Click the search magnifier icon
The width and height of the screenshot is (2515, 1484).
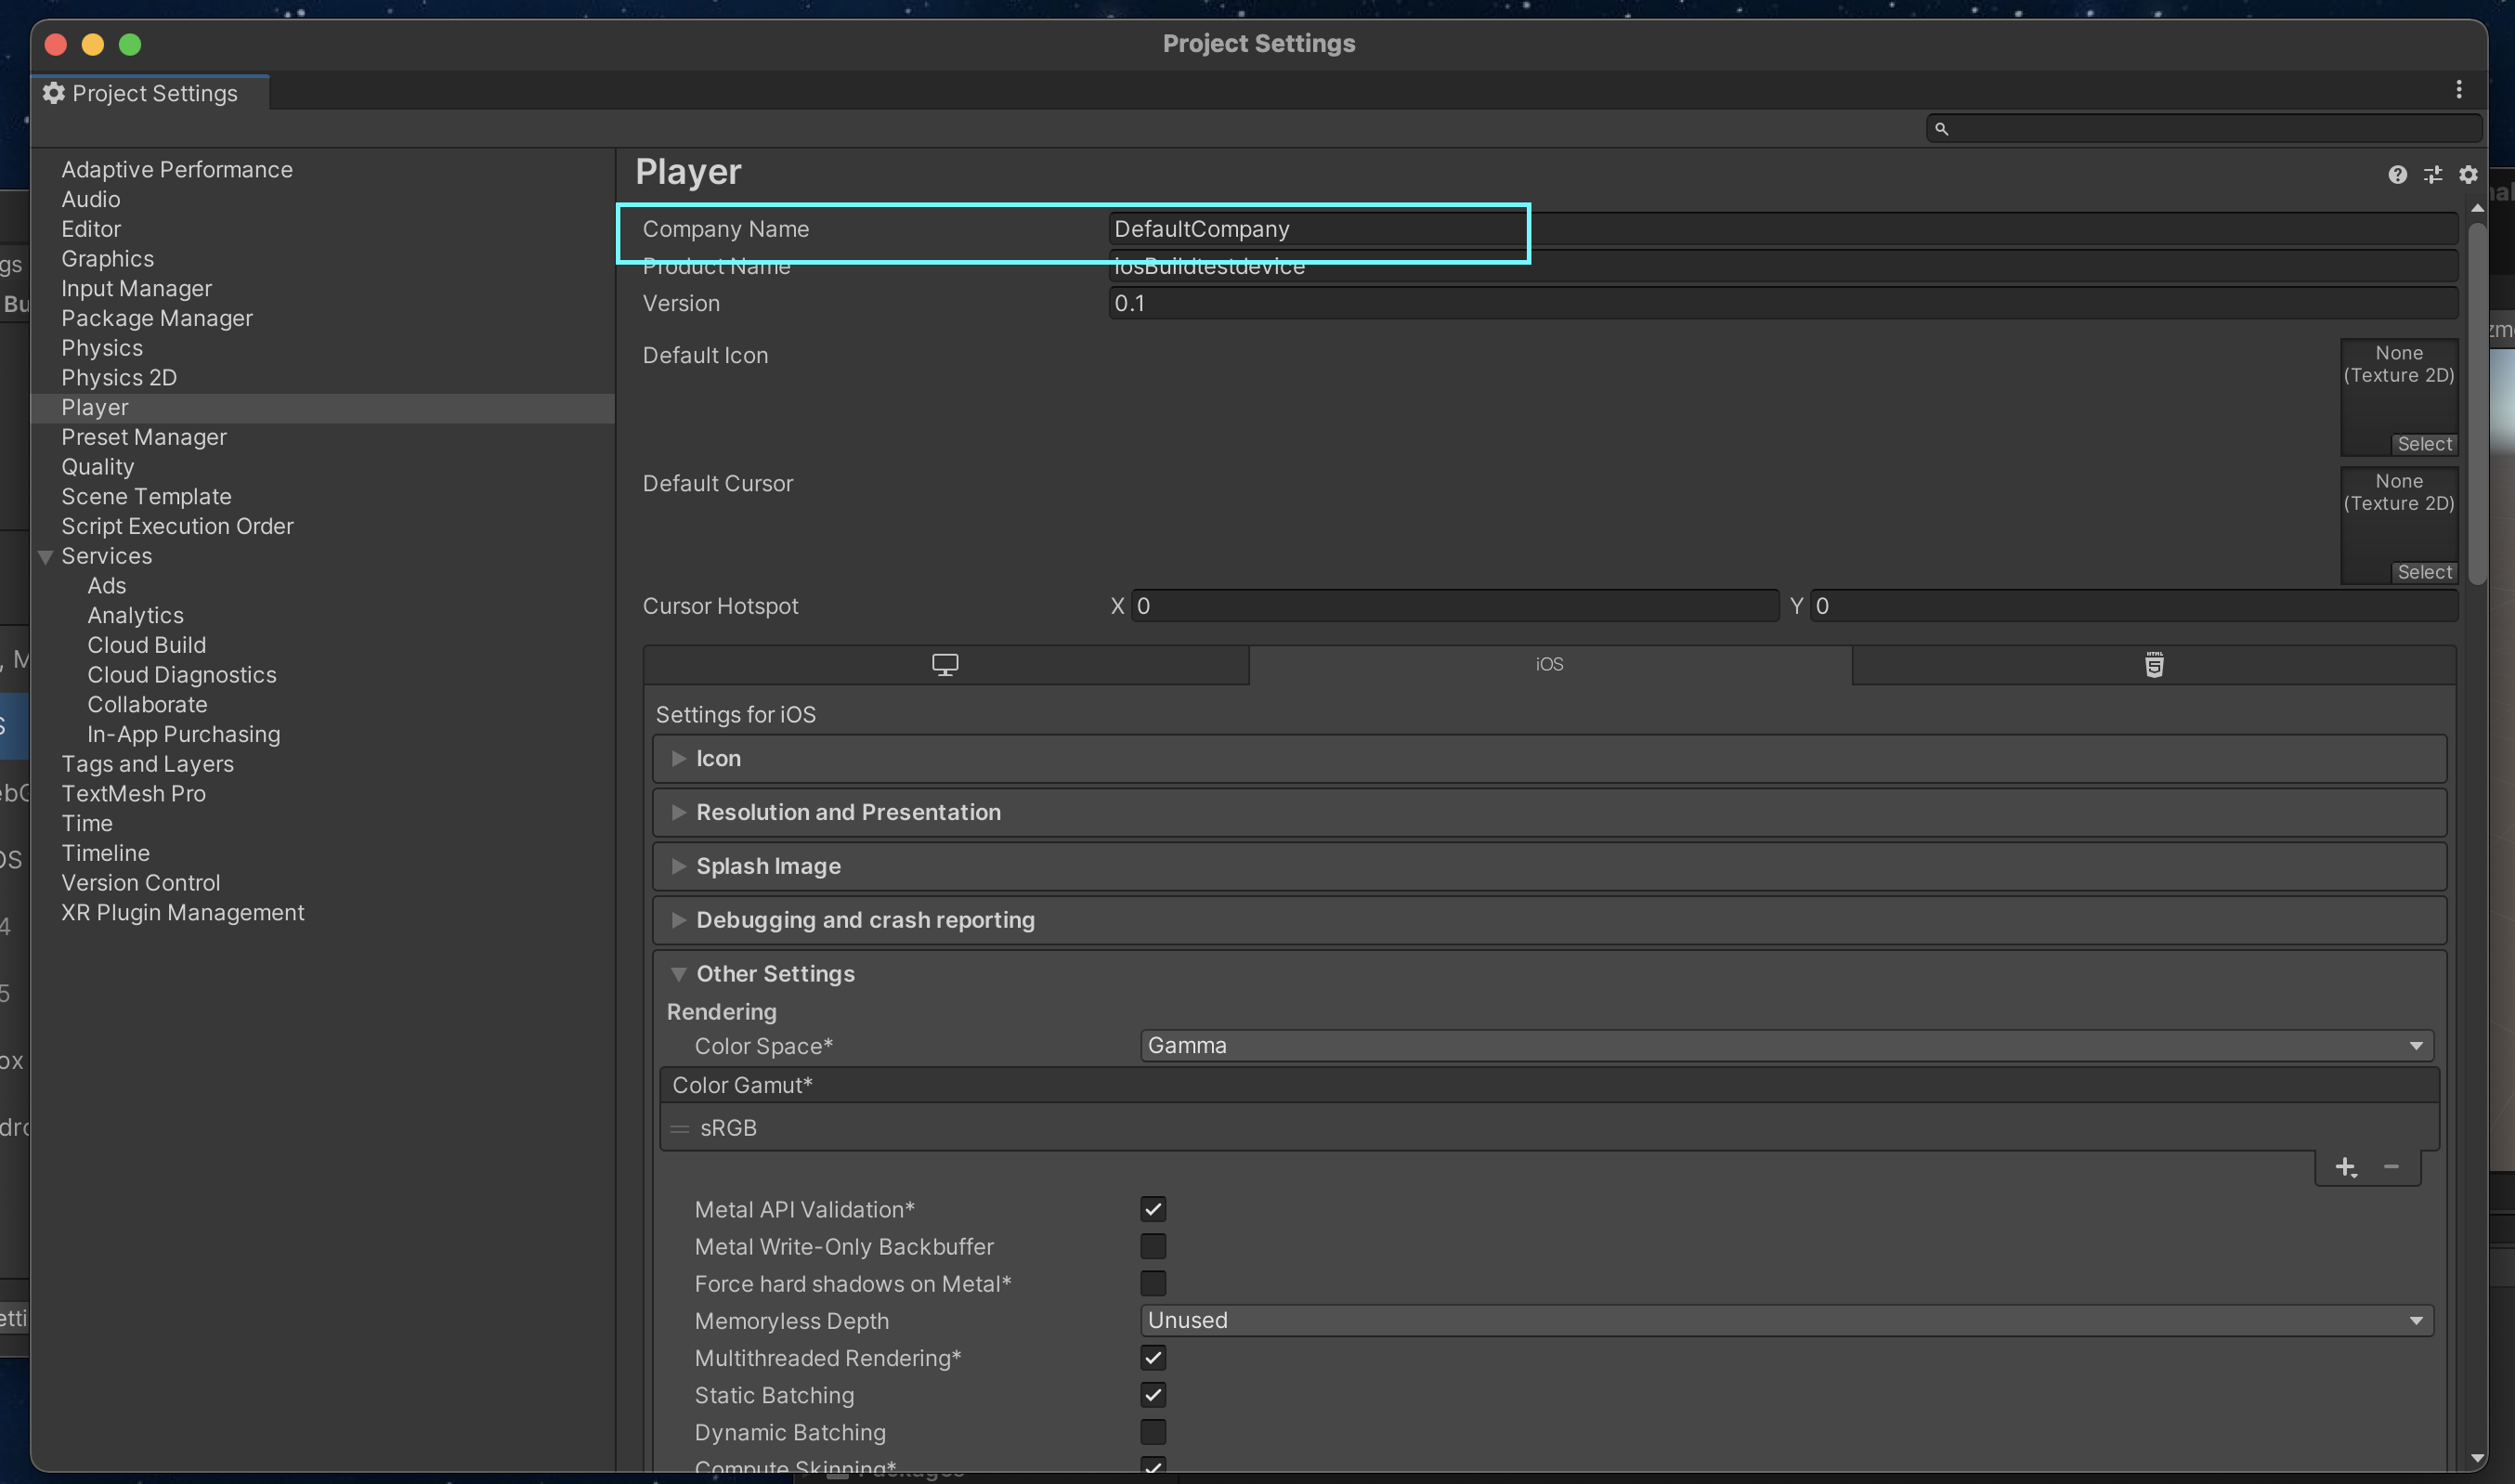[x=1941, y=129]
